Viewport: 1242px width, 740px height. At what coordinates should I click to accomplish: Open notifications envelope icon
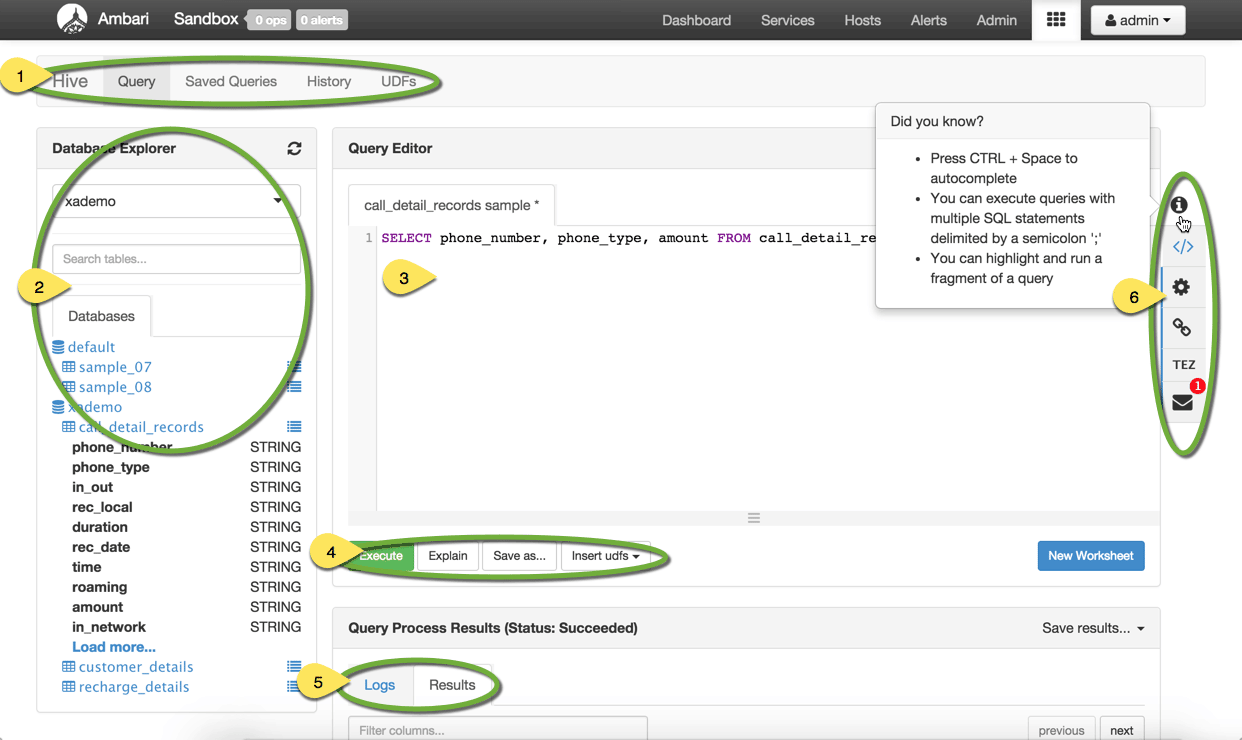[x=1183, y=402]
